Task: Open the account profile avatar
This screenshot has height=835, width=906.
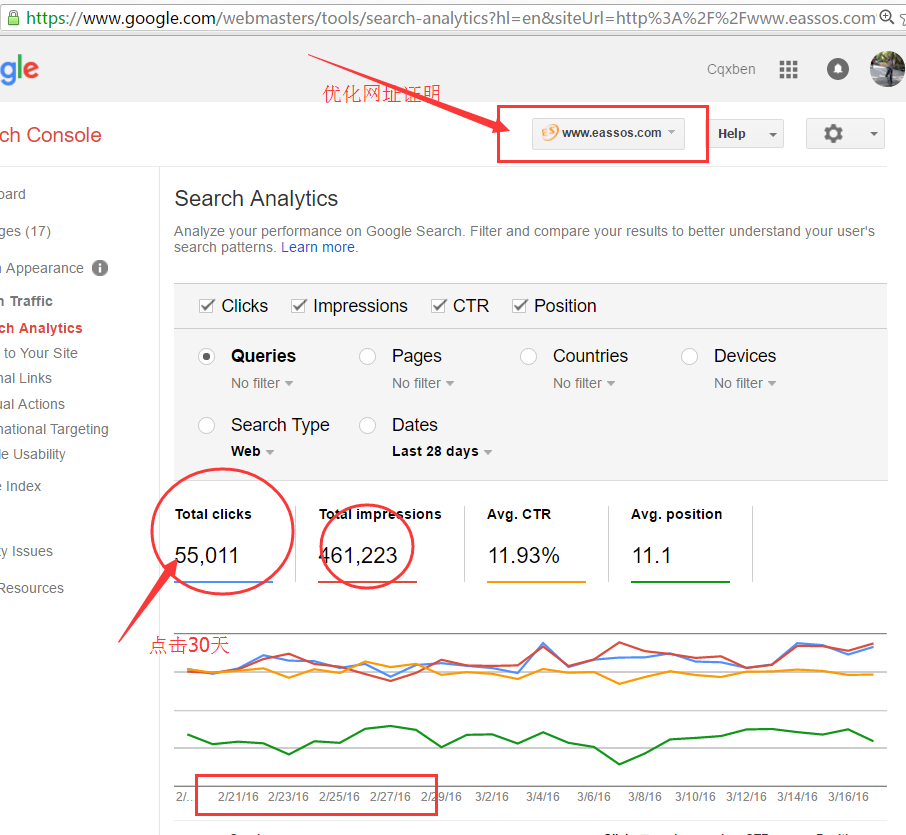Action: click(887, 69)
